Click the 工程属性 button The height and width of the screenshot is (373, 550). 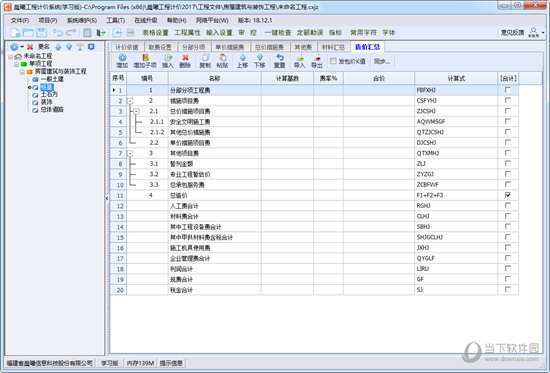pyautogui.click(x=187, y=33)
